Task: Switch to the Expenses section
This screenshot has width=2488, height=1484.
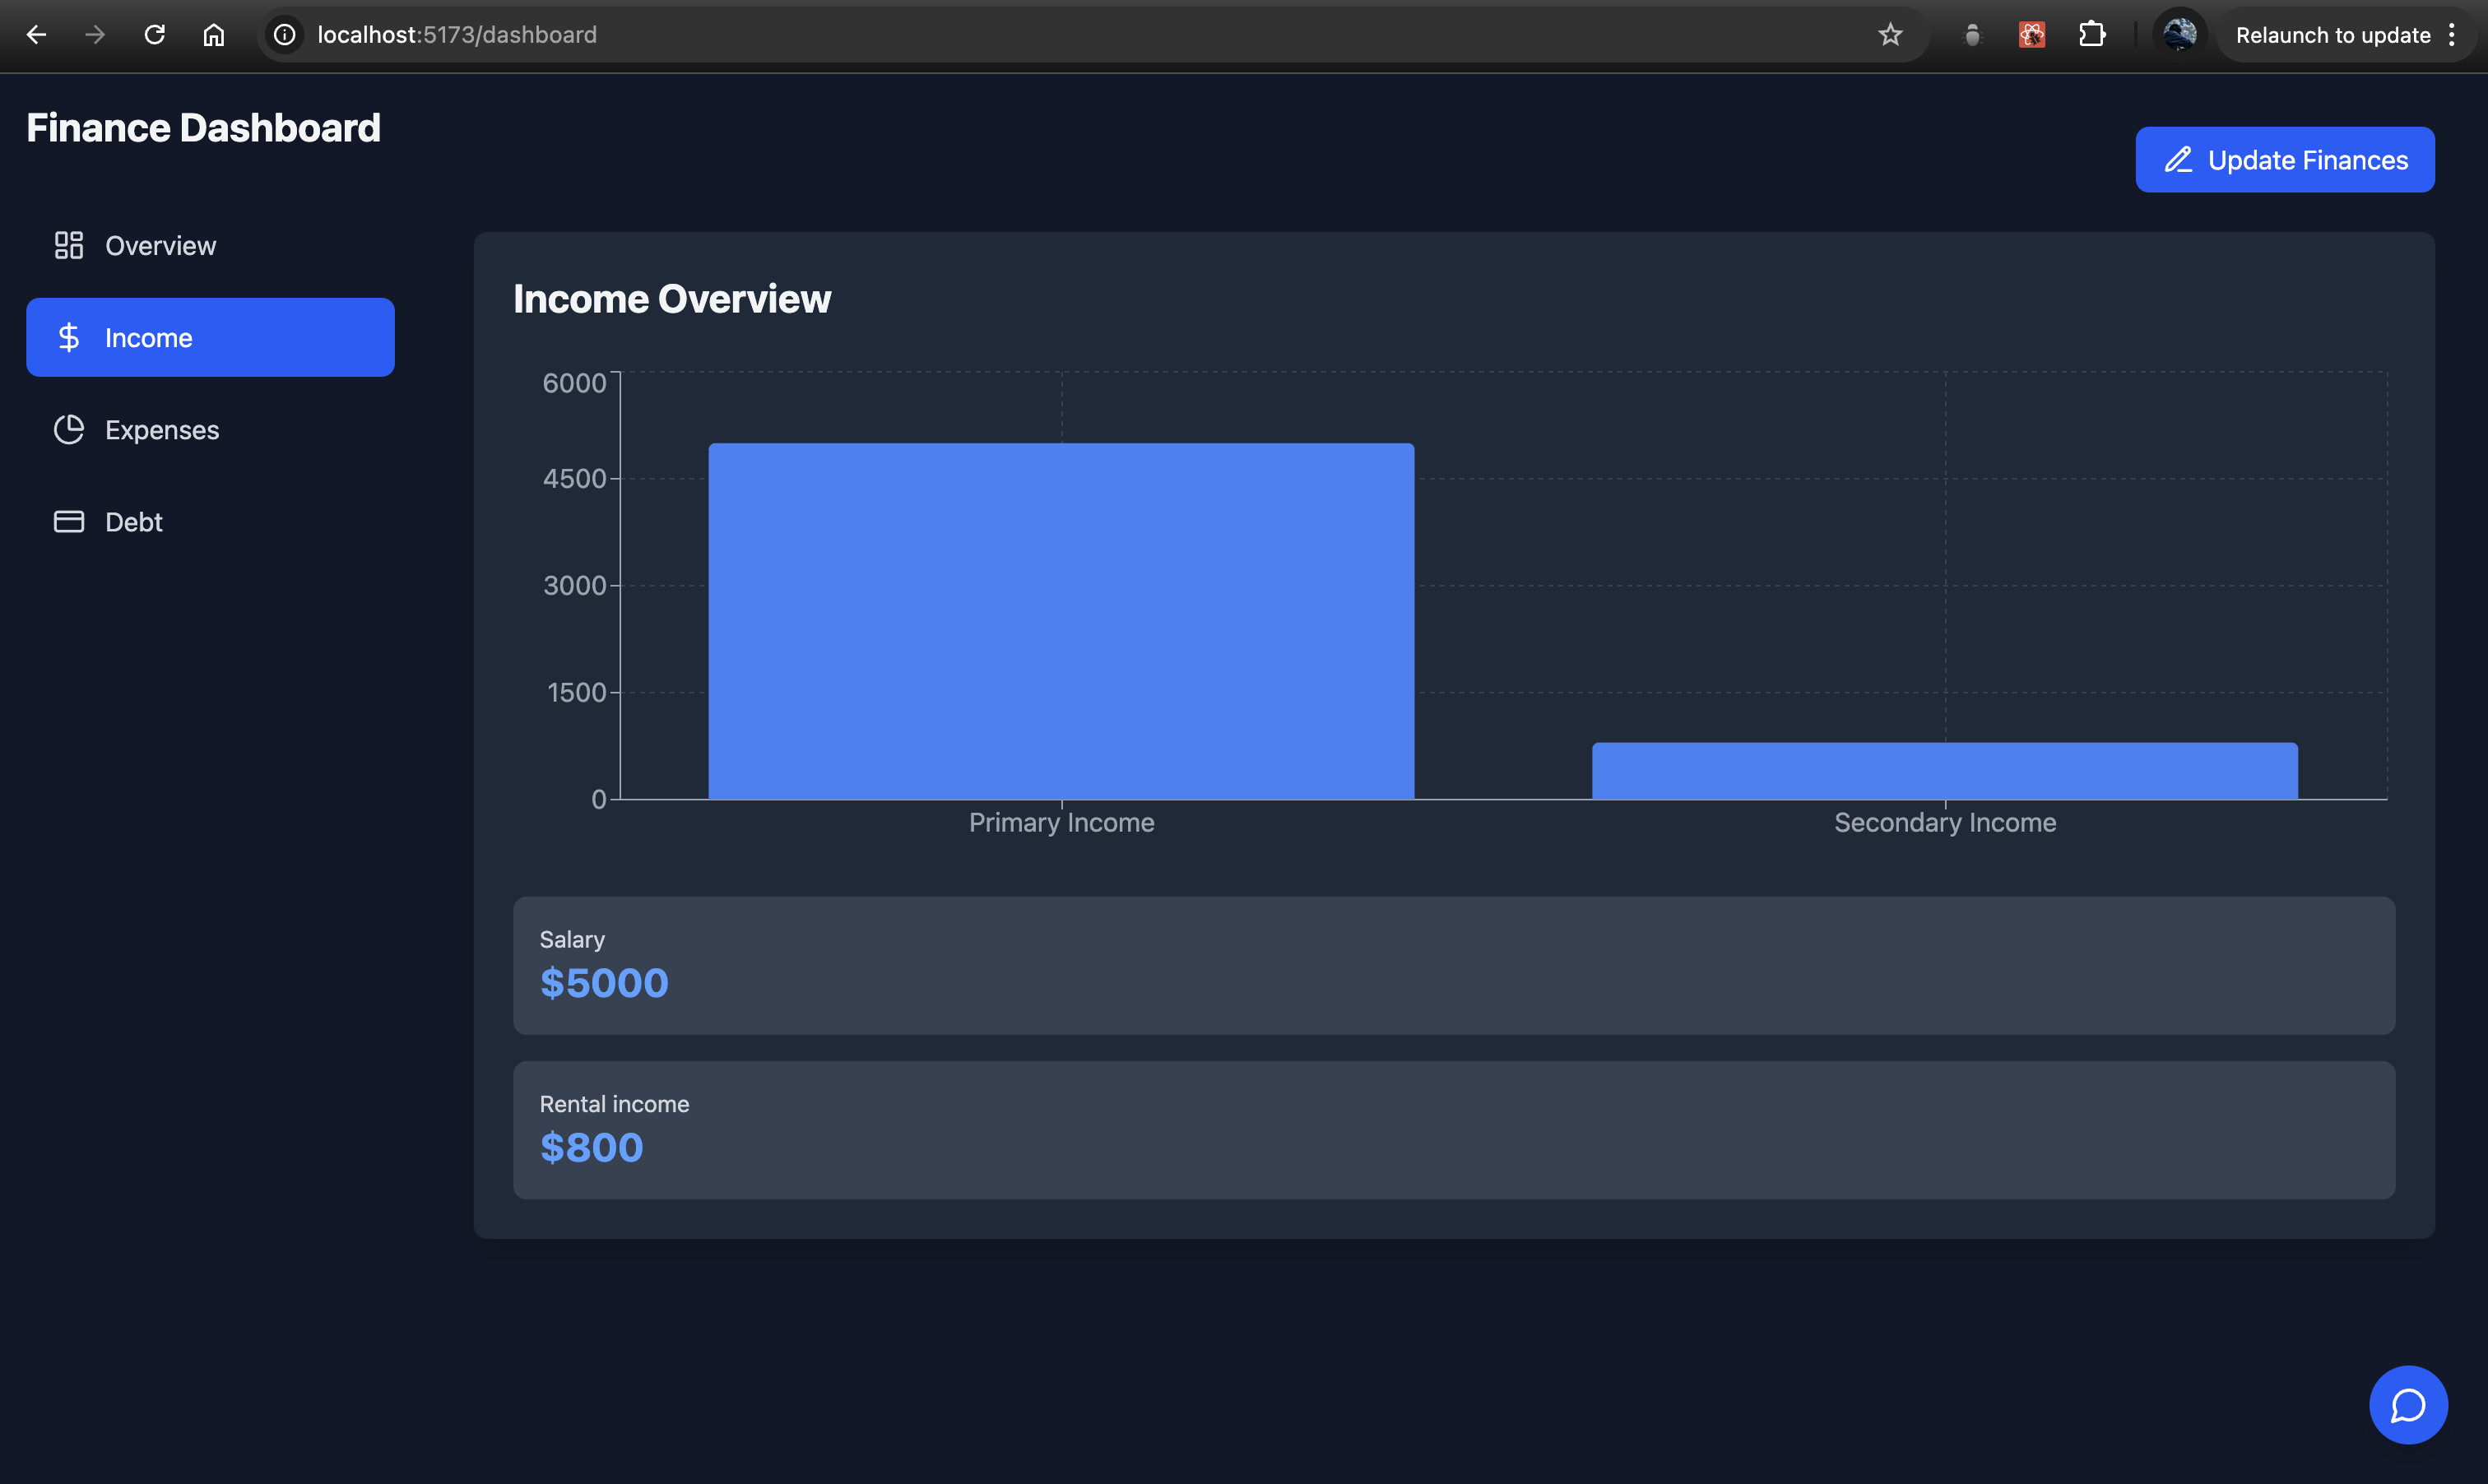Action: coord(161,430)
